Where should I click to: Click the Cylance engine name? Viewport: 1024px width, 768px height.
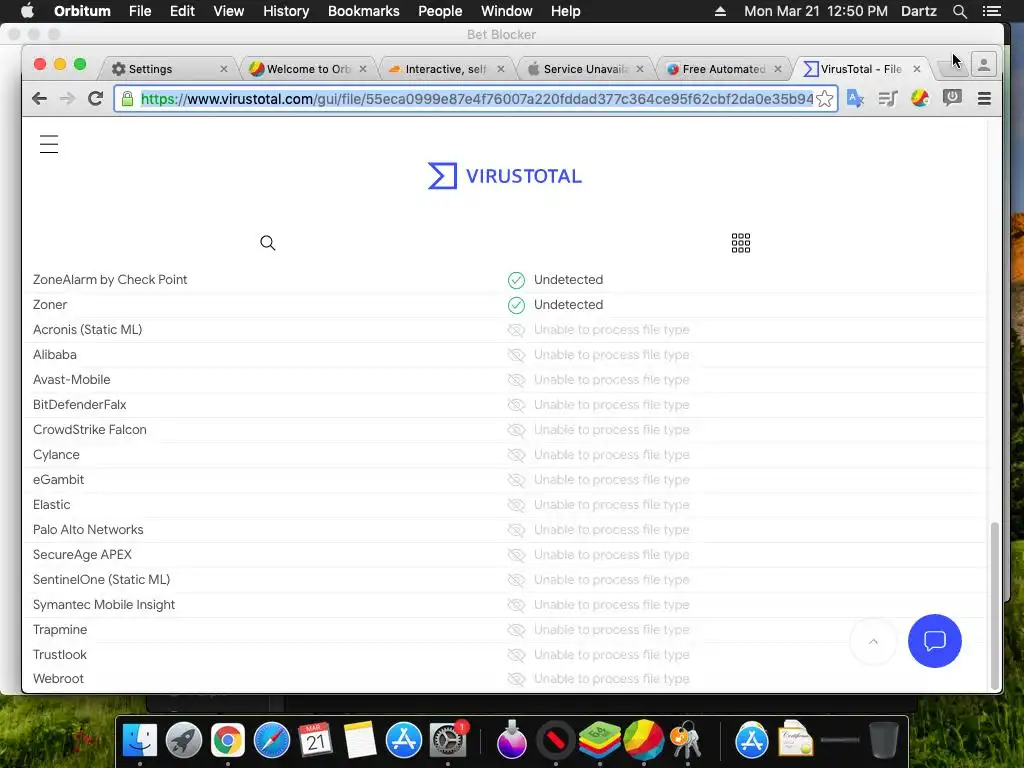(x=56, y=455)
